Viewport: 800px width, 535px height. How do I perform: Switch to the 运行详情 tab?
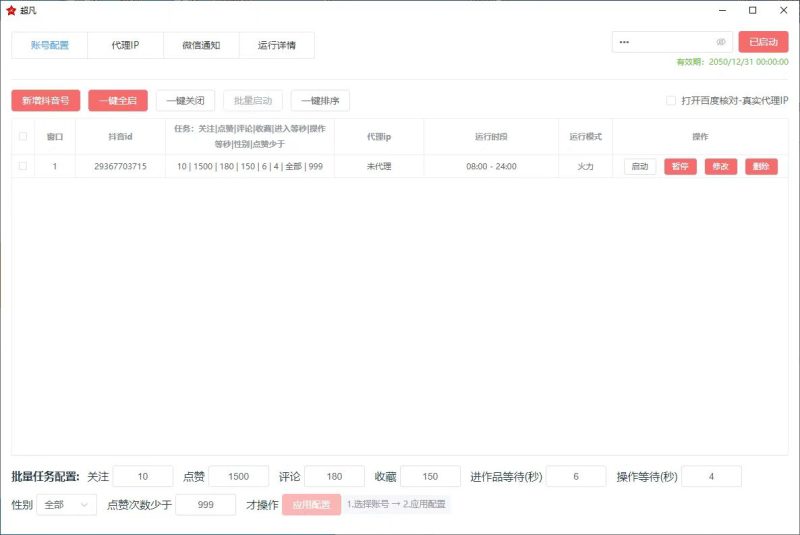(x=277, y=45)
